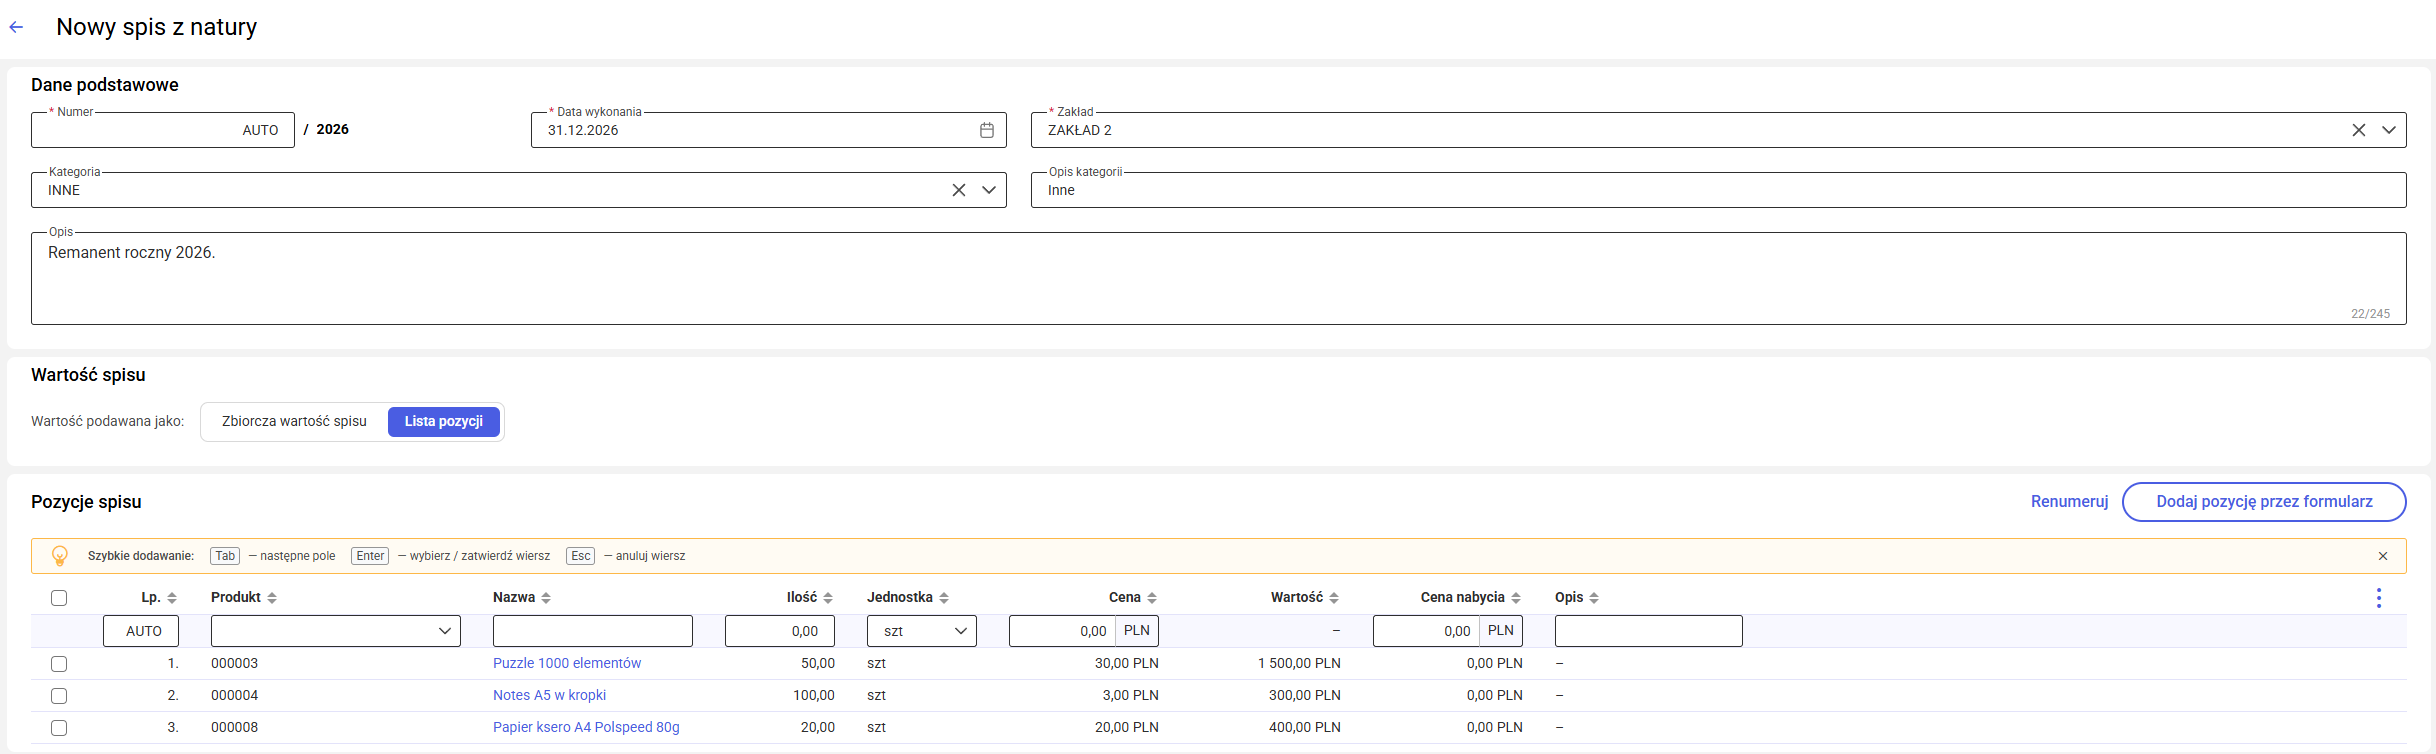
Task: Focus the Ilość input in the new row
Action: click(780, 631)
